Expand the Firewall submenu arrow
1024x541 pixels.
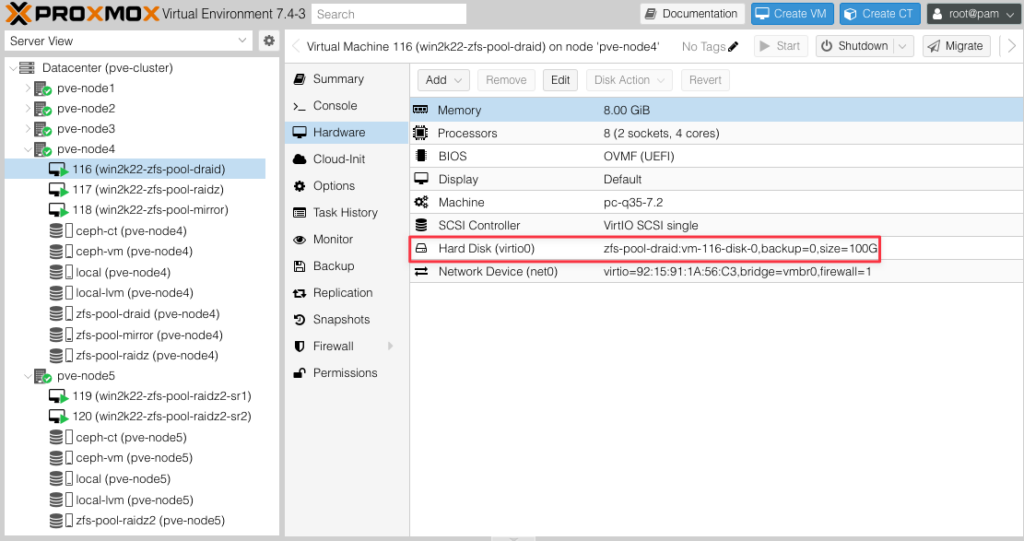[x=391, y=346]
